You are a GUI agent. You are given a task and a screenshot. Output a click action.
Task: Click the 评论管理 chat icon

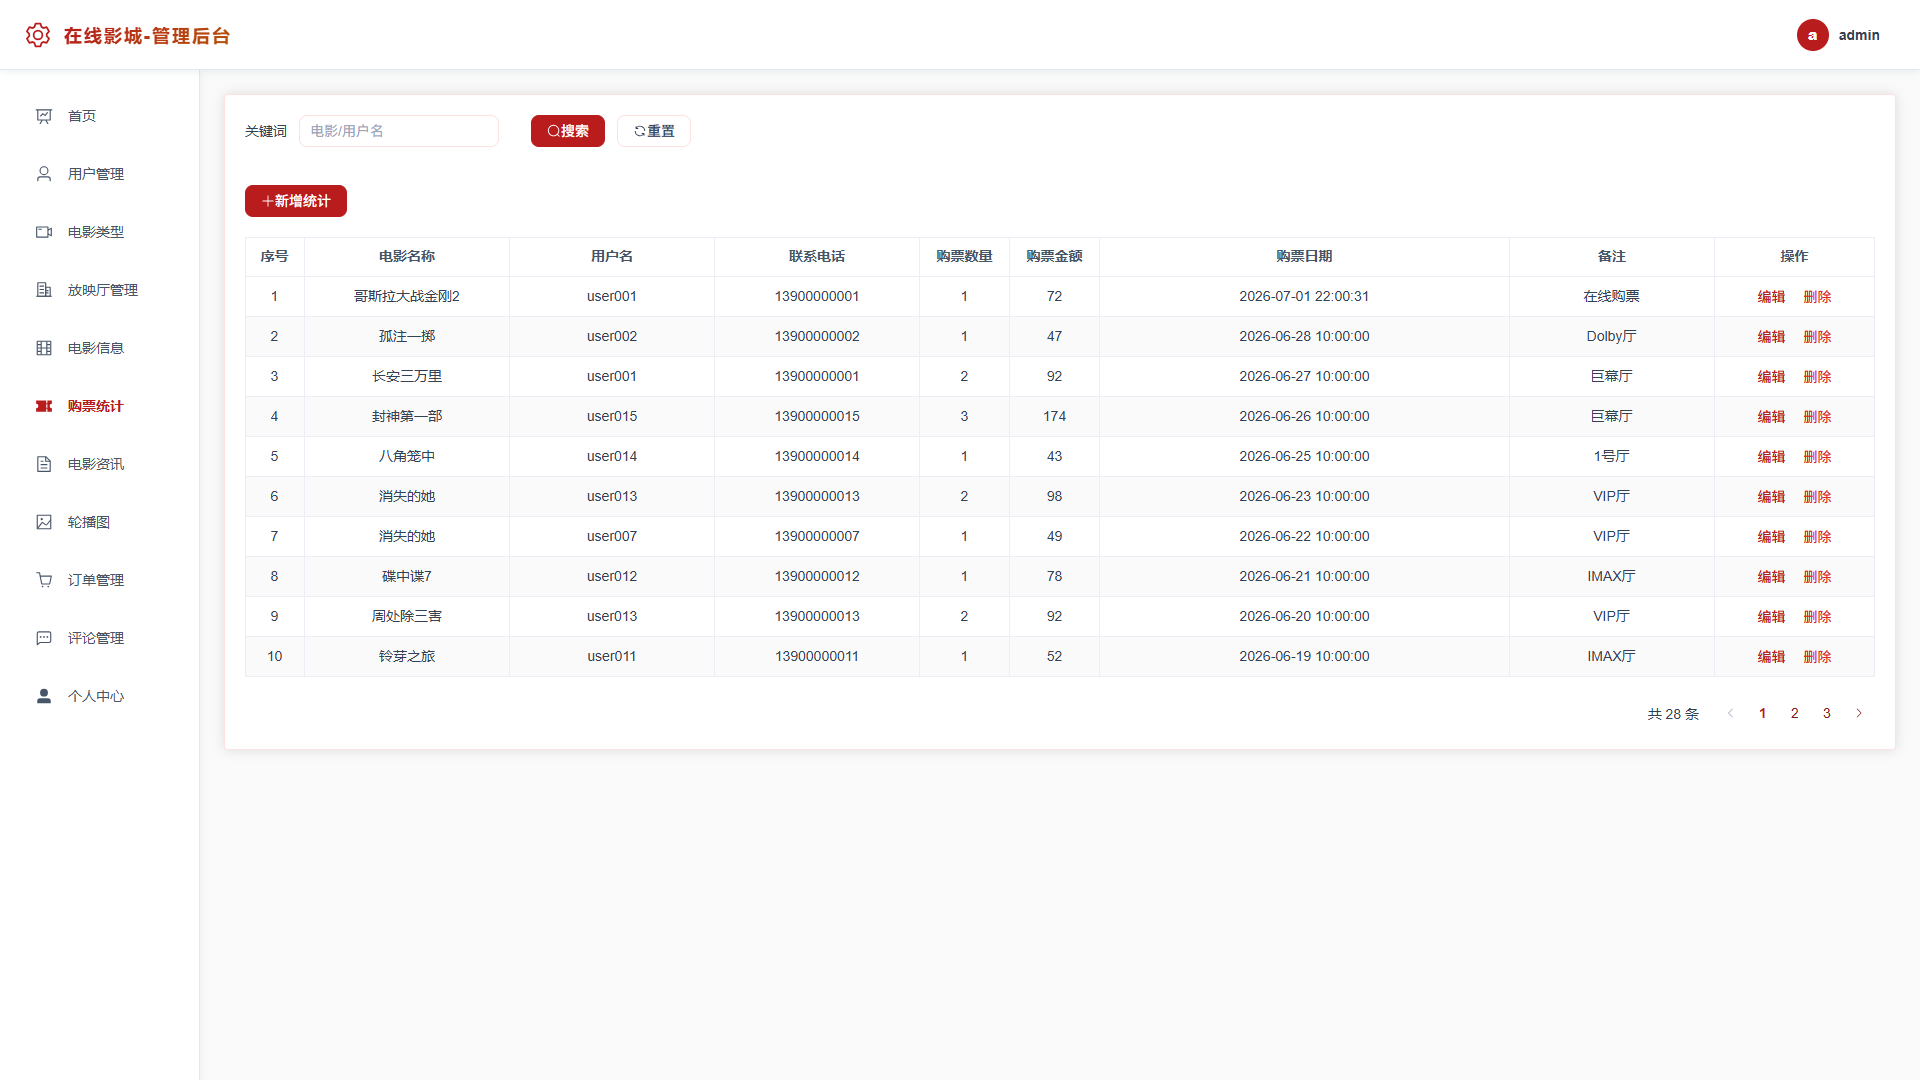(x=44, y=638)
